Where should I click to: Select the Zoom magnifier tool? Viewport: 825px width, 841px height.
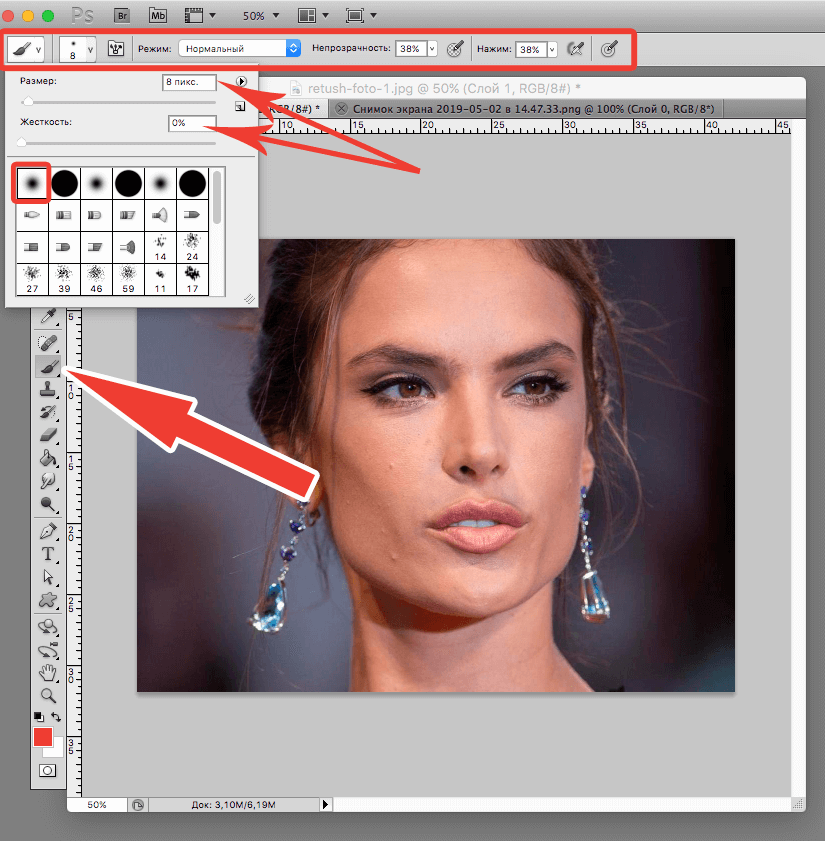[48, 696]
